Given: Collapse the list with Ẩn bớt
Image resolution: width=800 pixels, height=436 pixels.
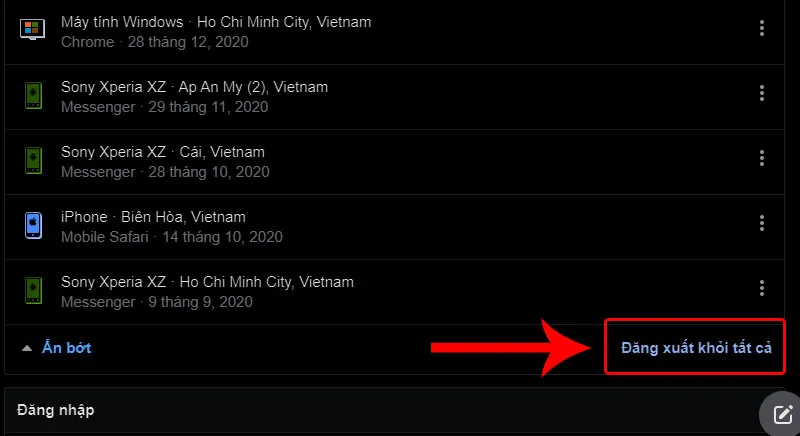Looking at the screenshot, I should point(66,348).
